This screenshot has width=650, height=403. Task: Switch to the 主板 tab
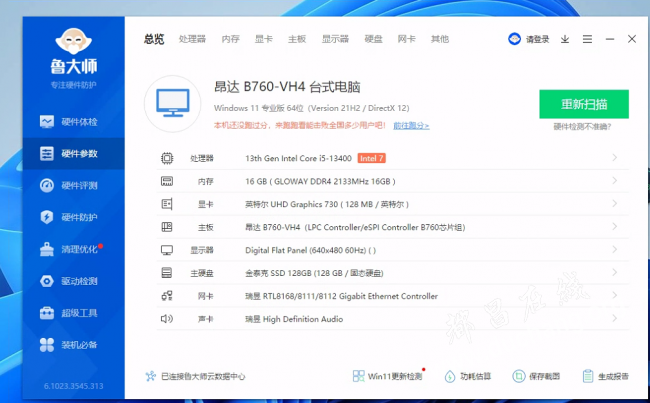click(x=297, y=39)
